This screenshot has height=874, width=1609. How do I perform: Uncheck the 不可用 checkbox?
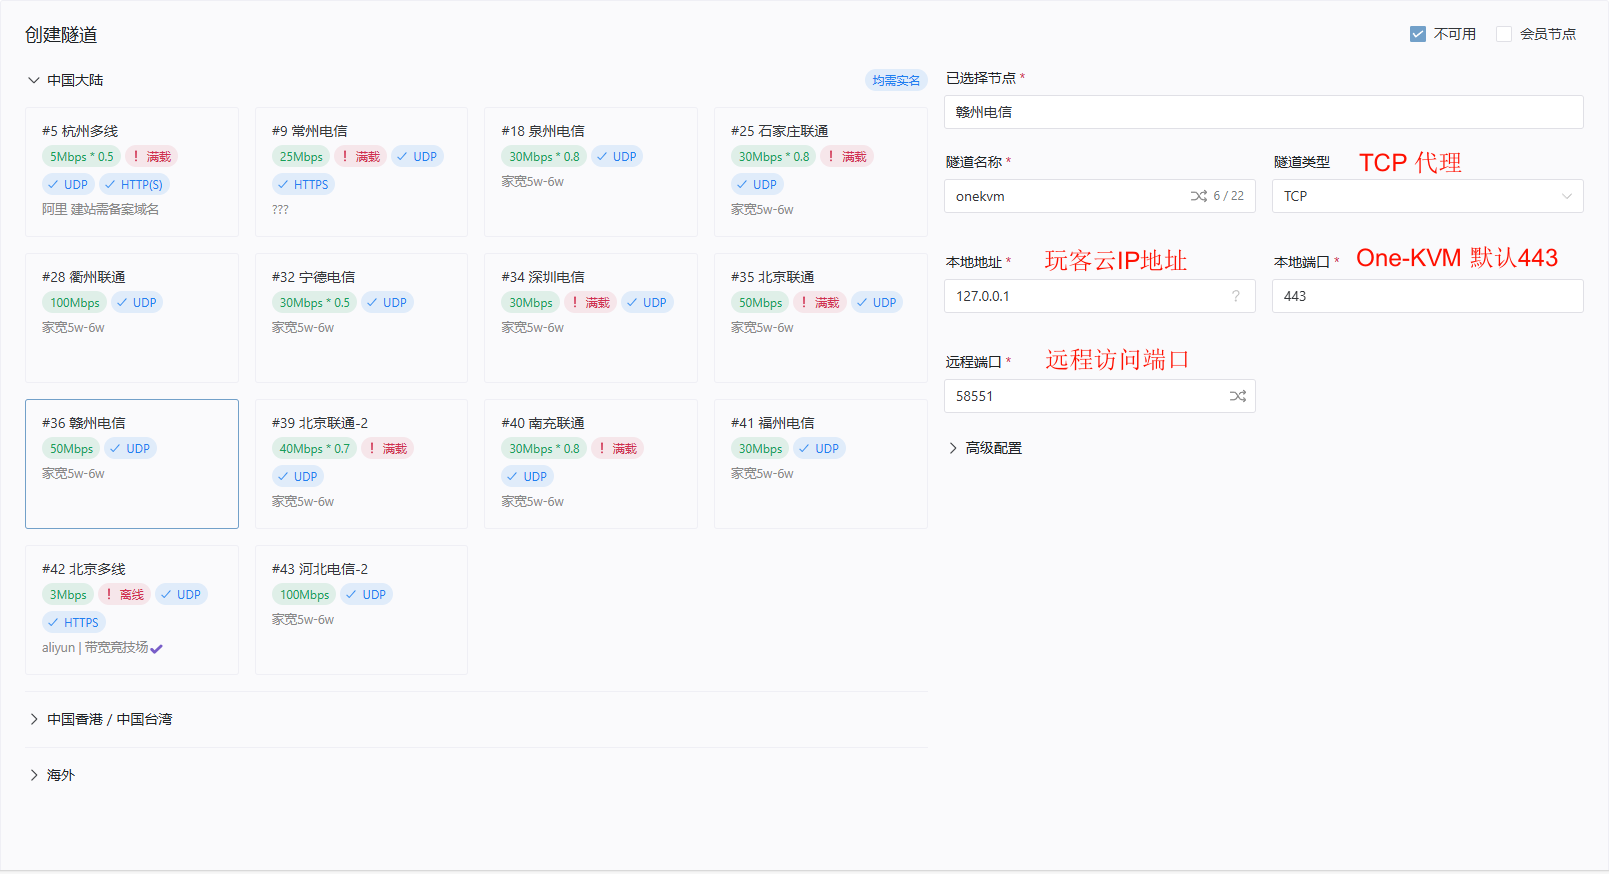coord(1418,34)
